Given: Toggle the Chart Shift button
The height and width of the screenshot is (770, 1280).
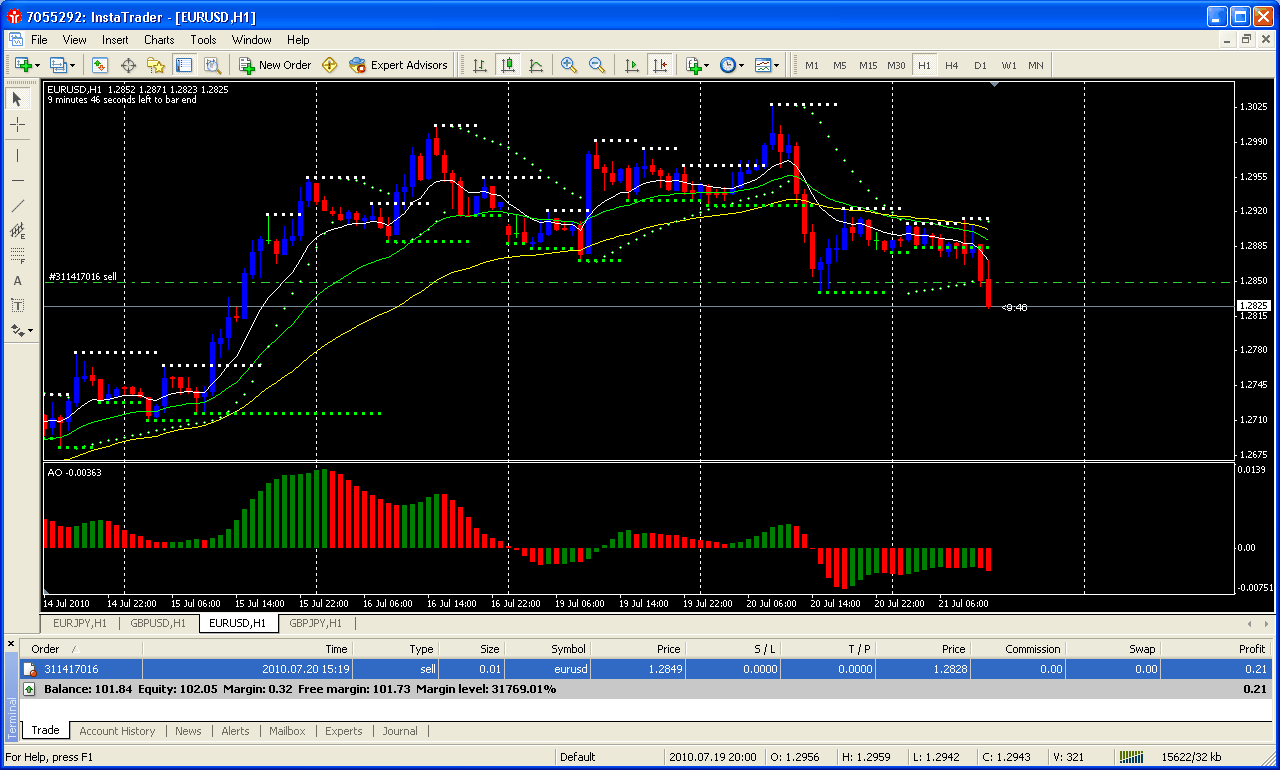Looking at the screenshot, I should (x=659, y=65).
